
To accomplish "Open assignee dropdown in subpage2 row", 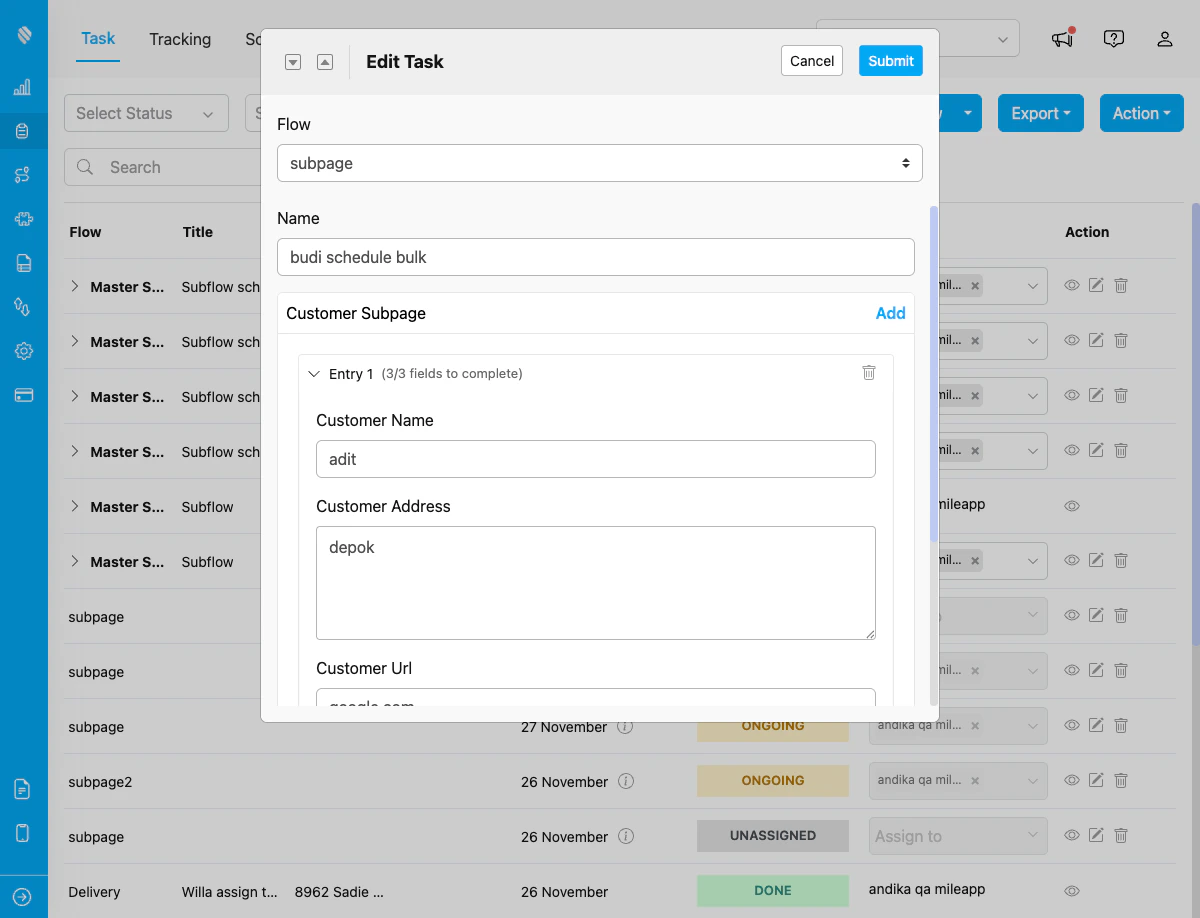I will tap(958, 781).
